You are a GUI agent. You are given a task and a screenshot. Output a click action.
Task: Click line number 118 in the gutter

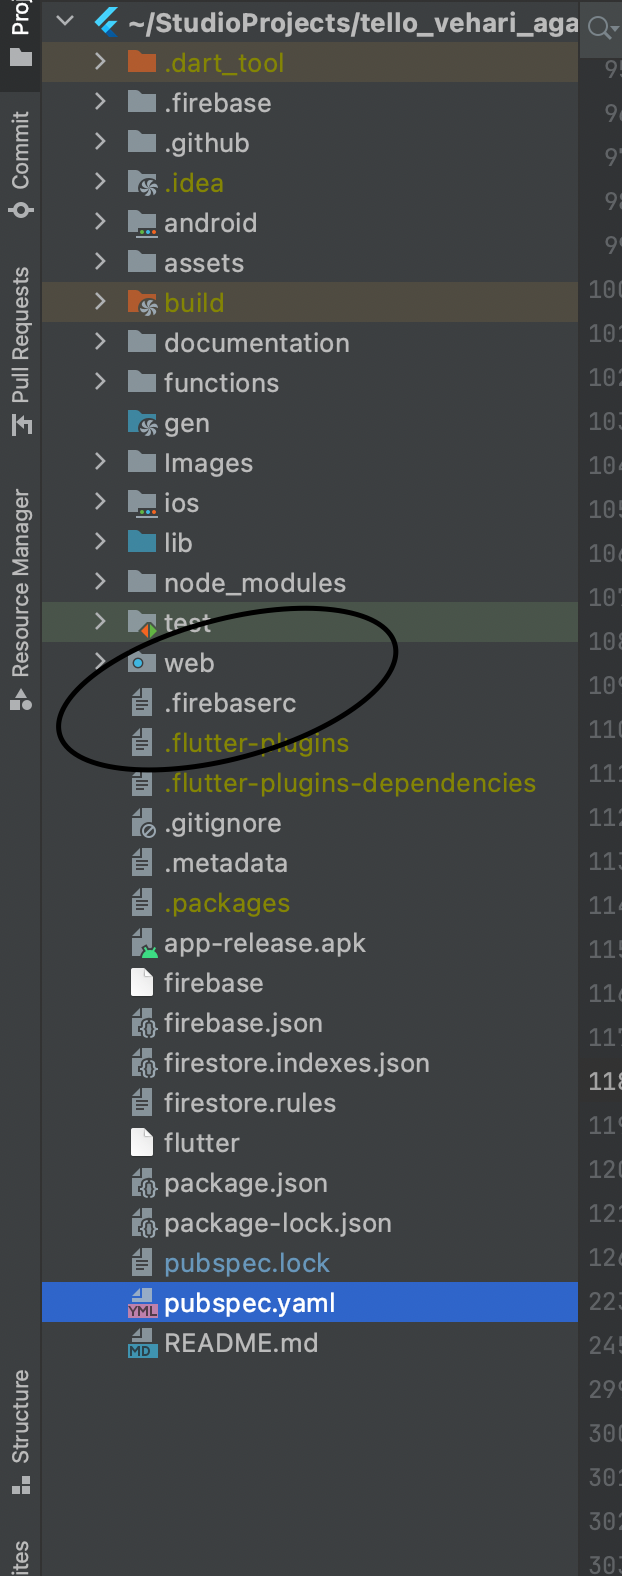tap(603, 1081)
